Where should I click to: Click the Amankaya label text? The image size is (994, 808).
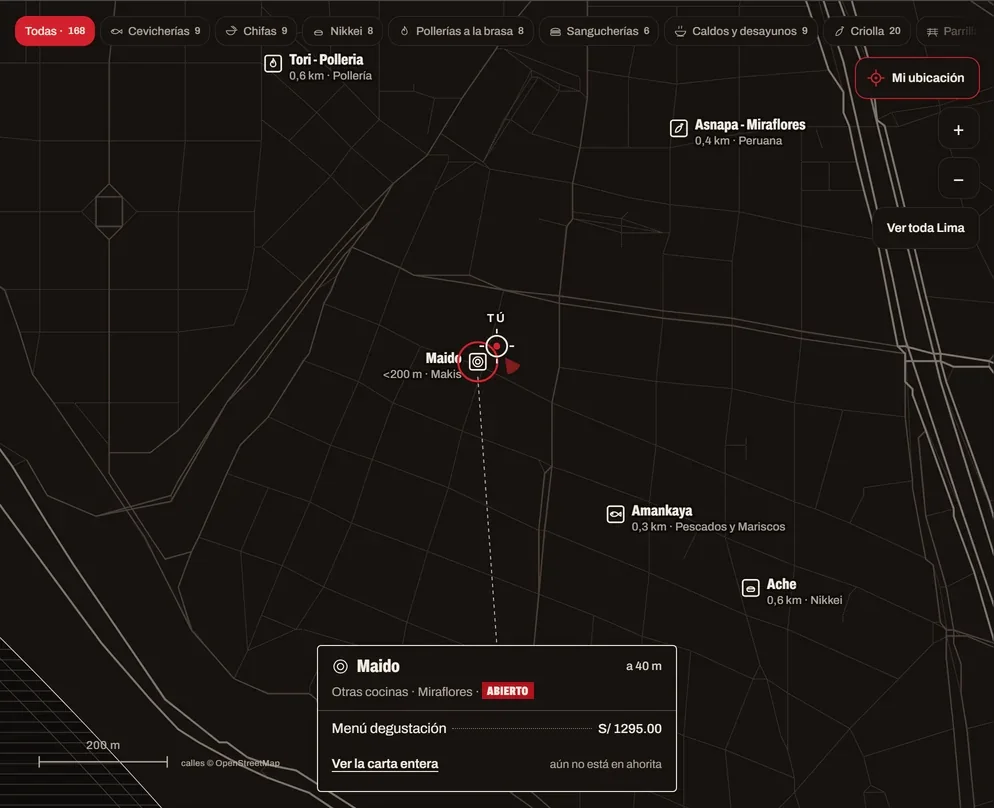point(662,511)
